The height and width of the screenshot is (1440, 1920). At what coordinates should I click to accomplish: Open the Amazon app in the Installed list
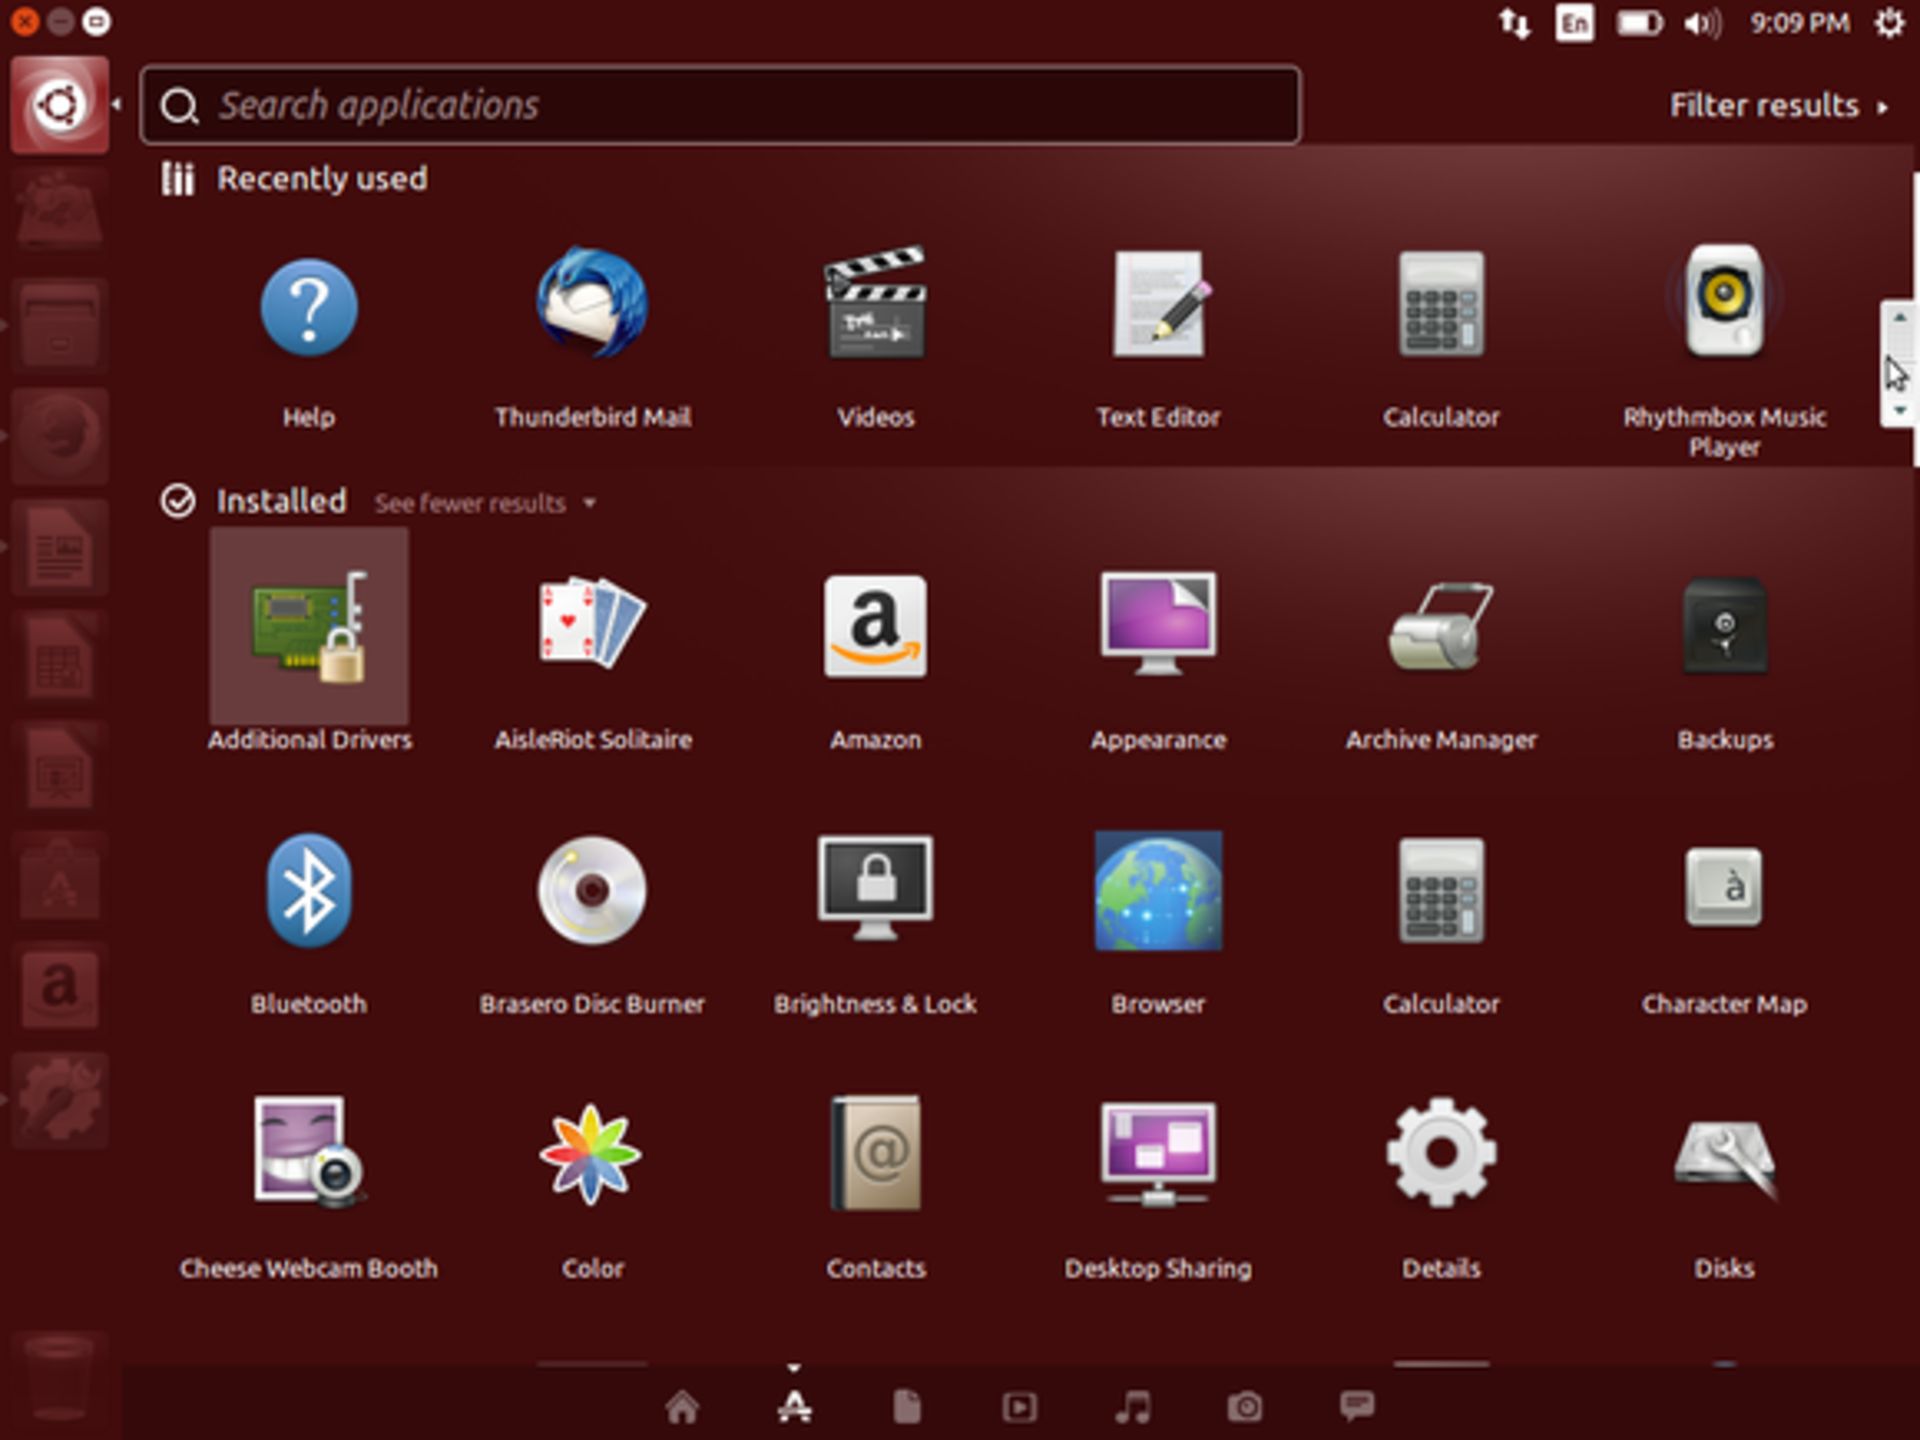(x=875, y=626)
